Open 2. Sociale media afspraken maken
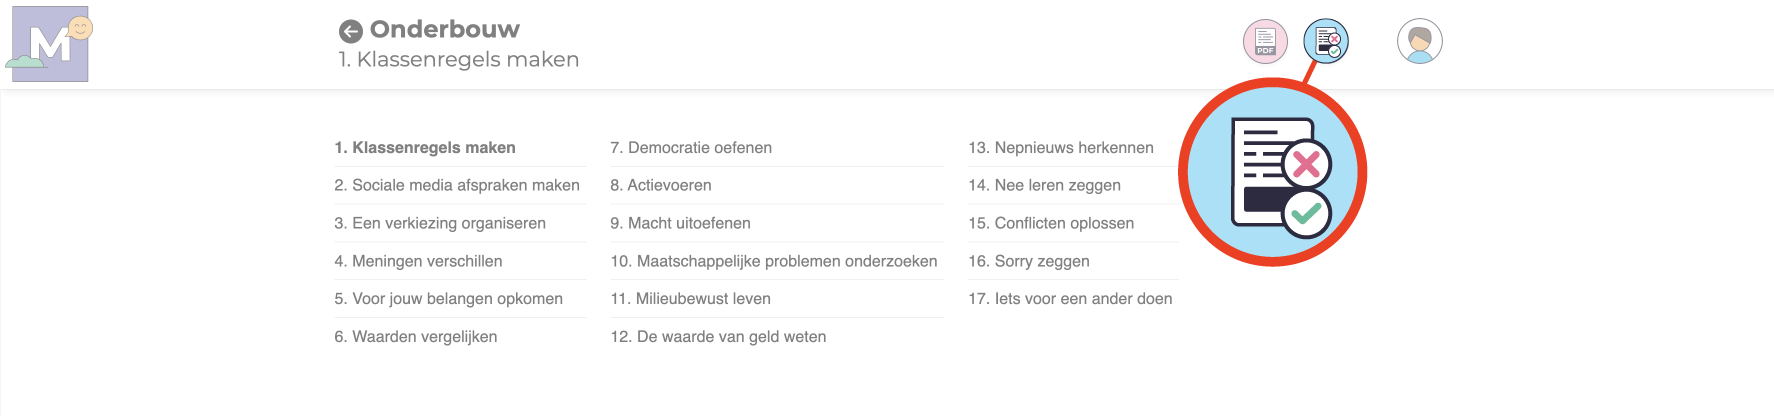The width and height of the screenshot is (1774, 416). coord(457,186)
